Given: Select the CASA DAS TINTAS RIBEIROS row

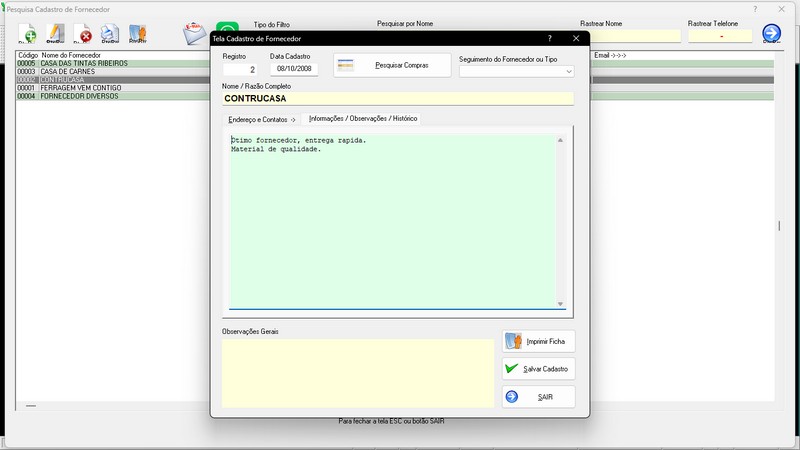Looking at the screenshot, I should pyautogui.click(x=113, y=63).
